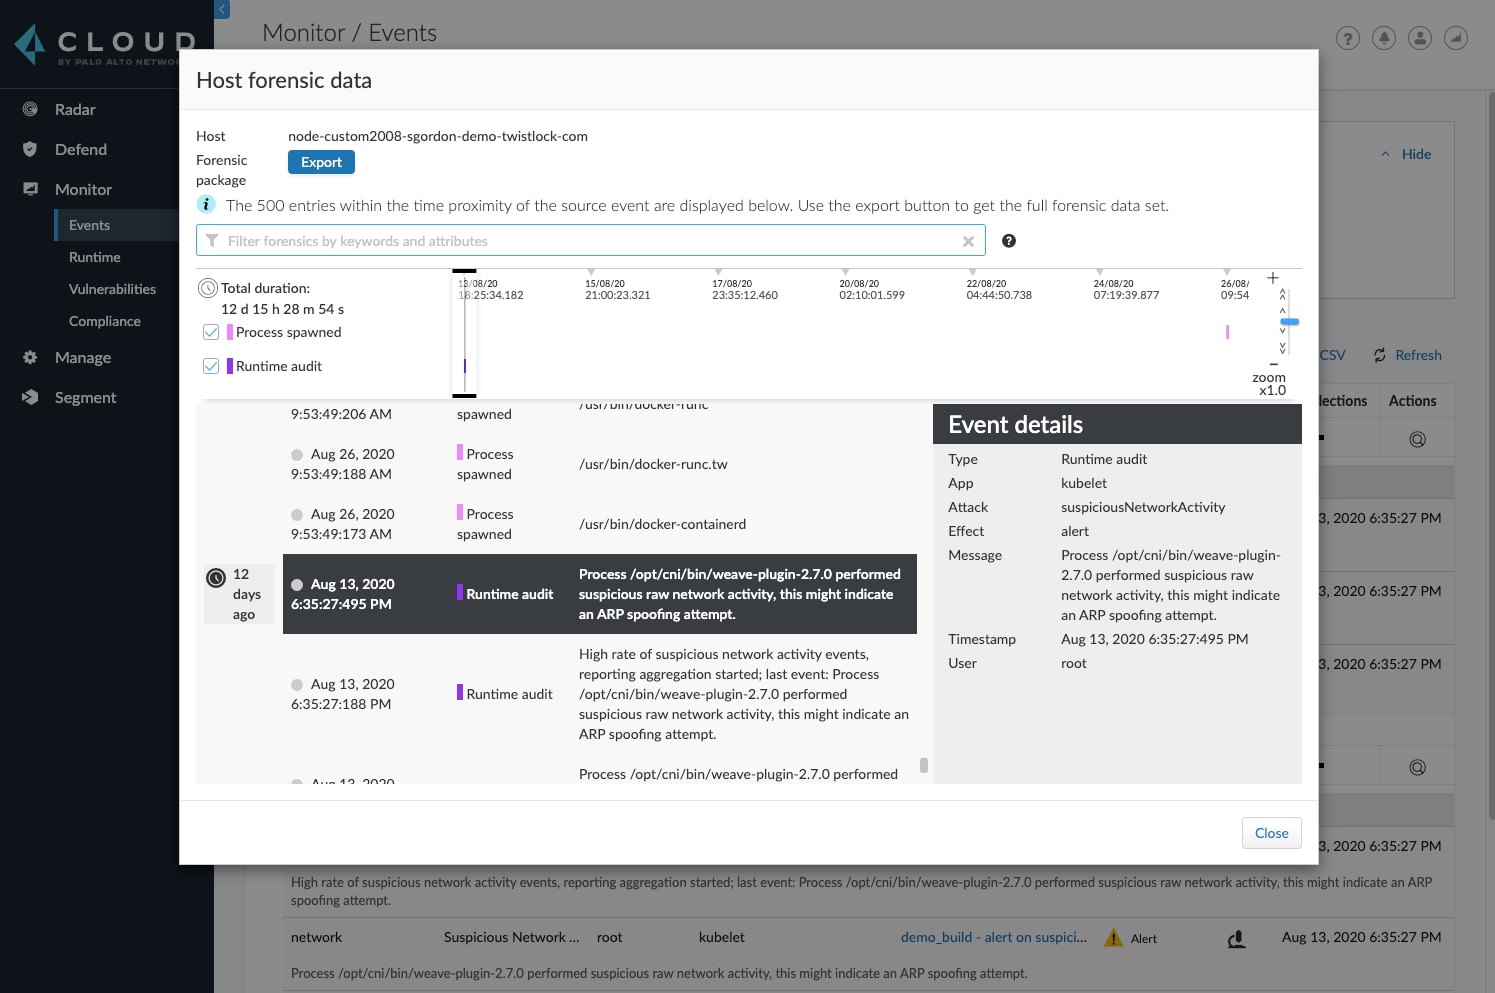Screen dimensions: 1495x993
Task: Open forensics icon in kubelet network row
Action: pos(1237,939)
